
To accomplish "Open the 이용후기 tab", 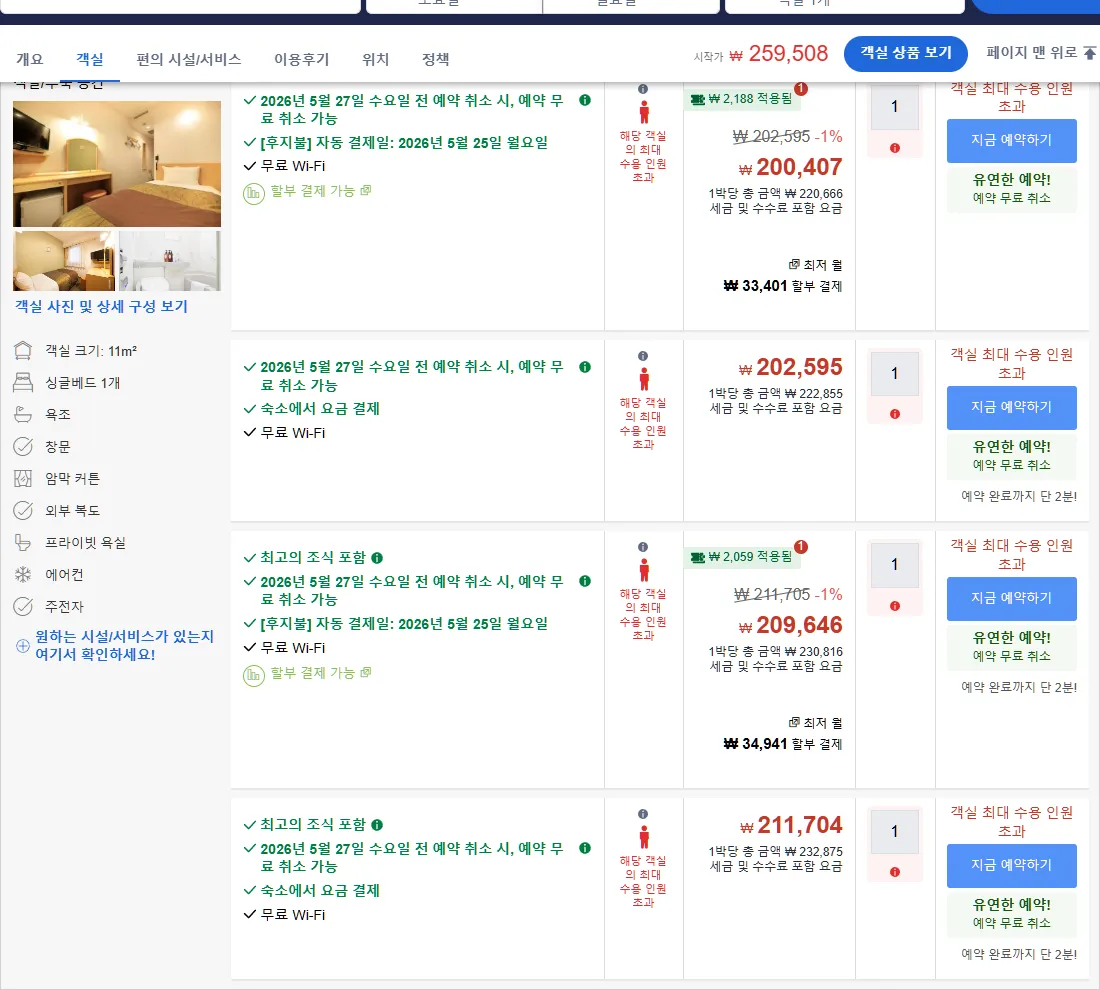I will click(302, 60).
